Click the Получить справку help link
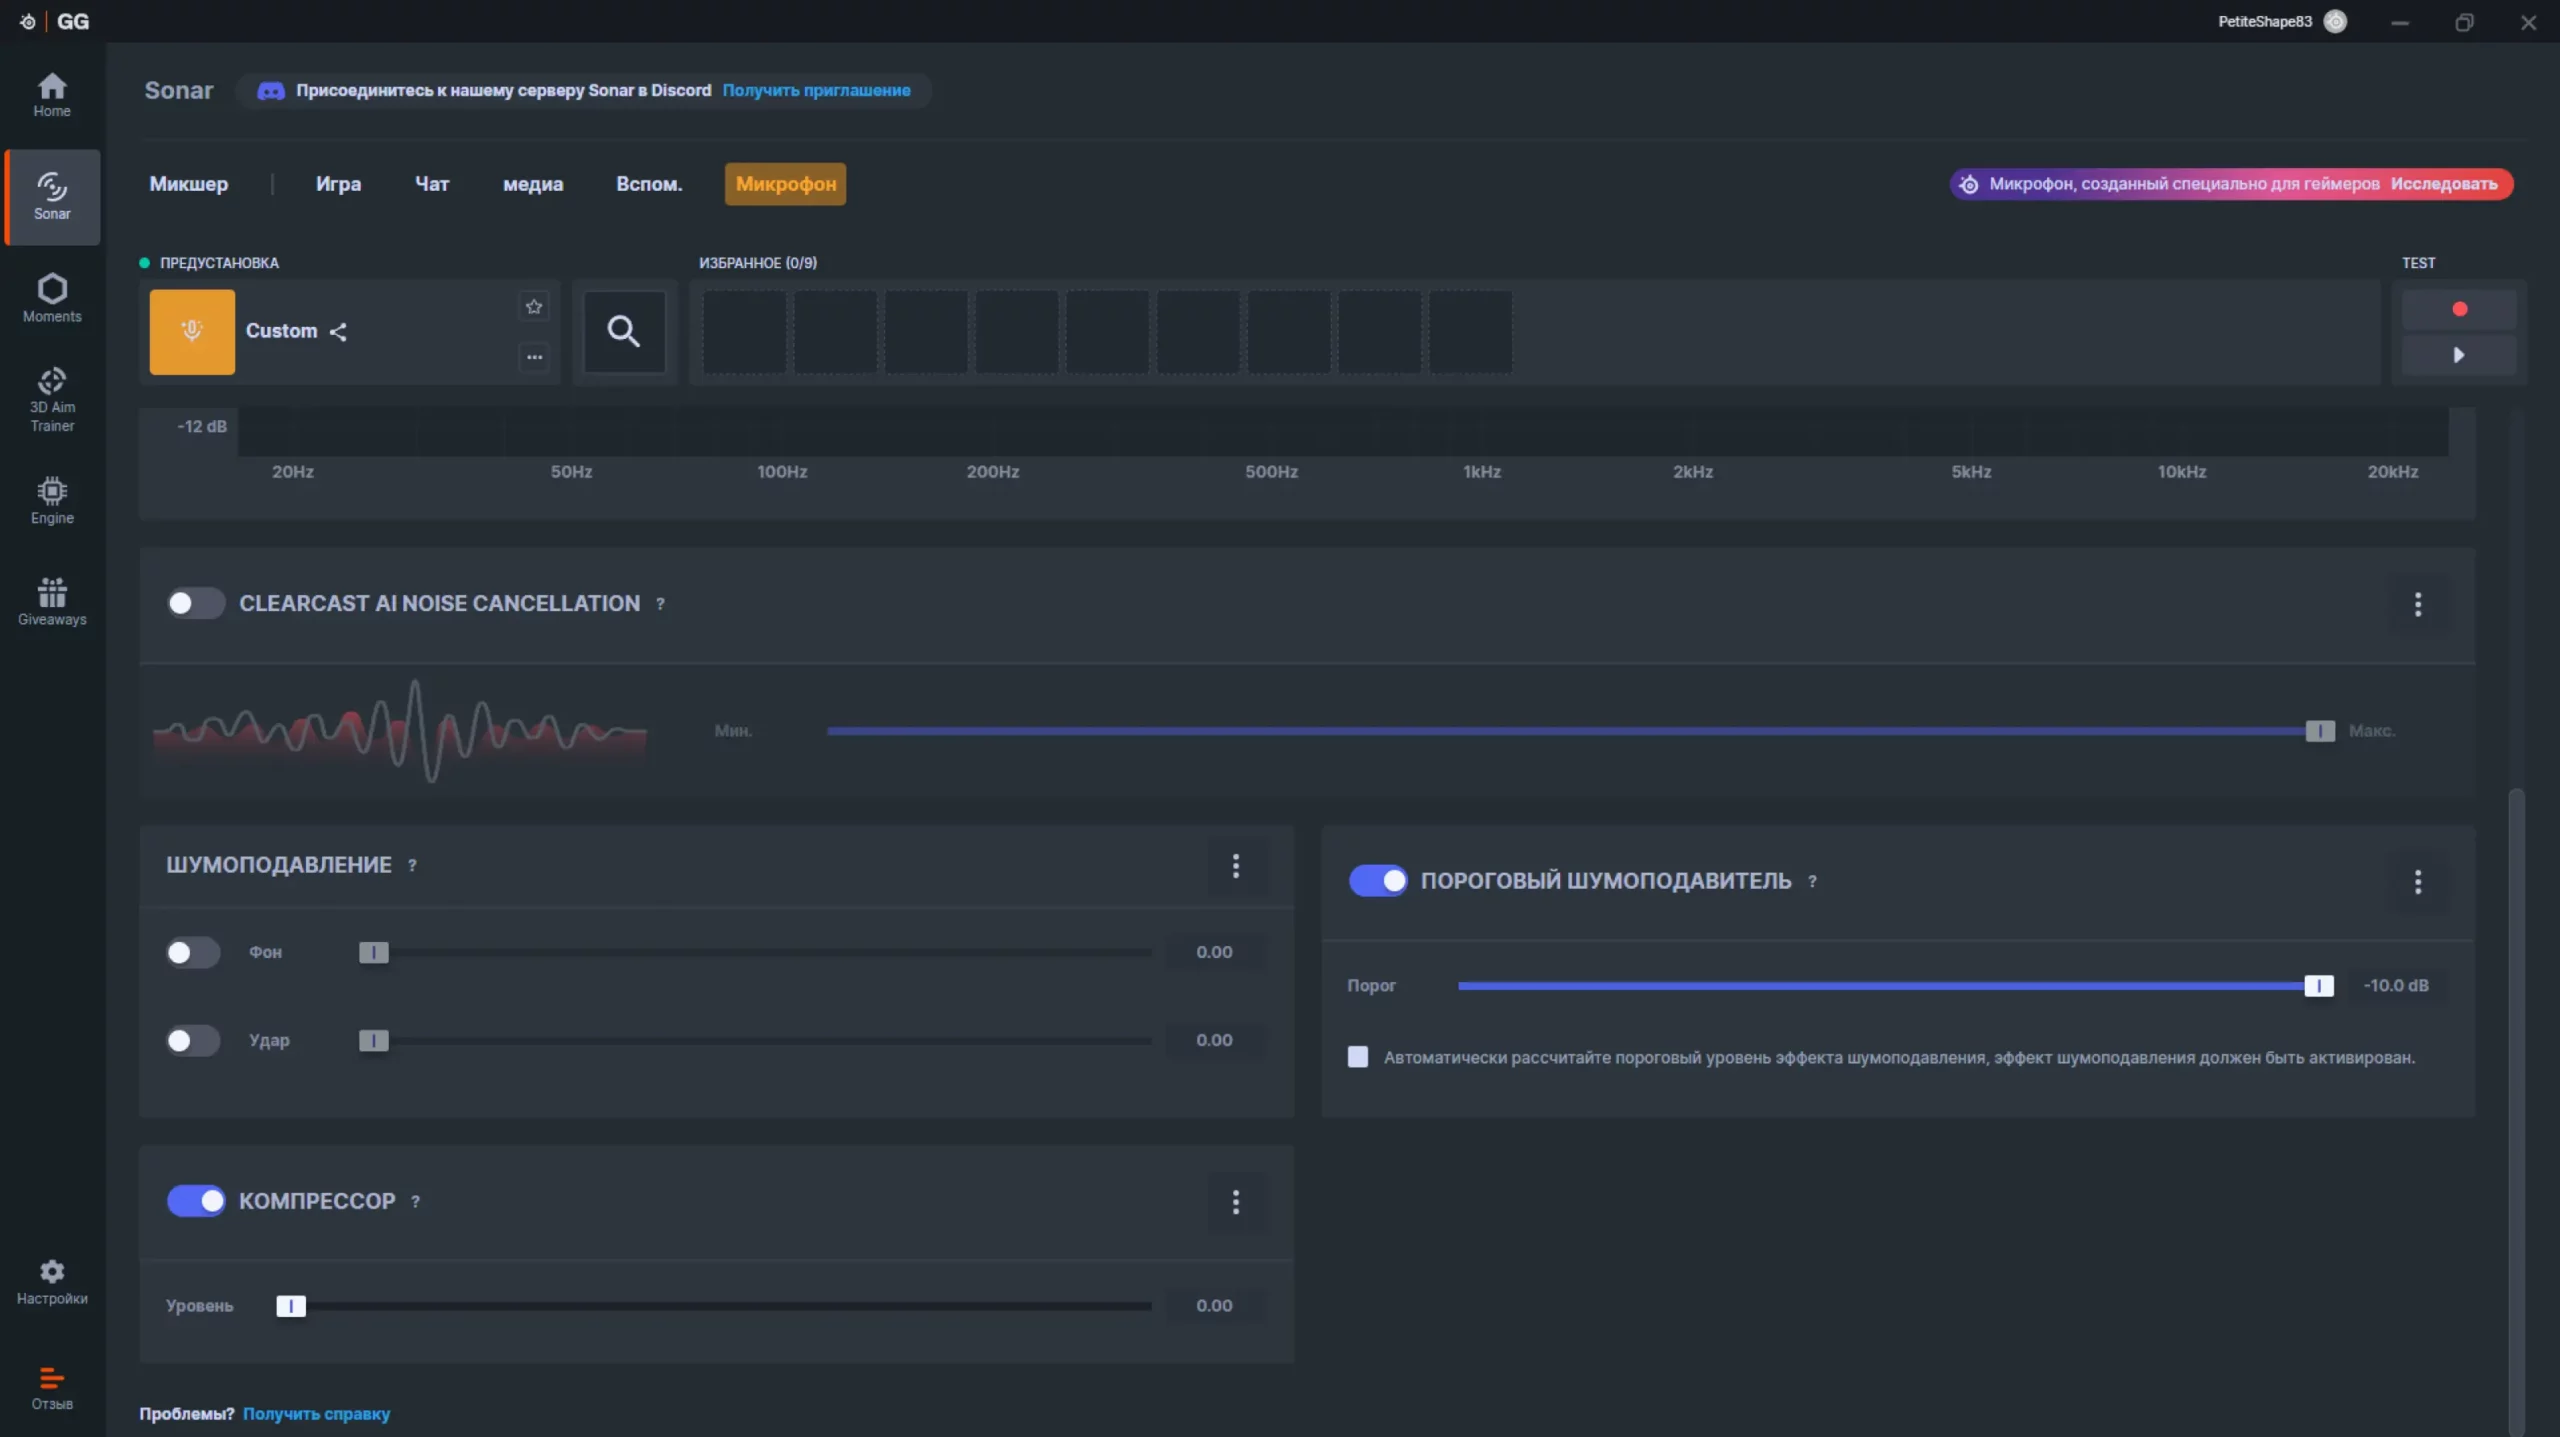 click(316, 1414)
